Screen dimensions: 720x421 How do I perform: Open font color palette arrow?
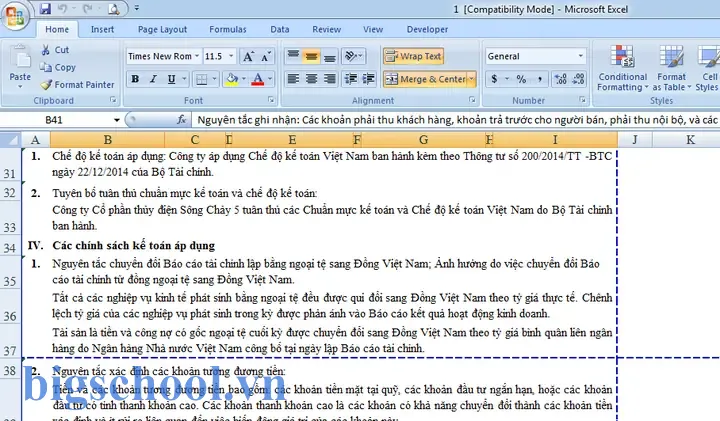pyautogui.click(x=270, y=79)
